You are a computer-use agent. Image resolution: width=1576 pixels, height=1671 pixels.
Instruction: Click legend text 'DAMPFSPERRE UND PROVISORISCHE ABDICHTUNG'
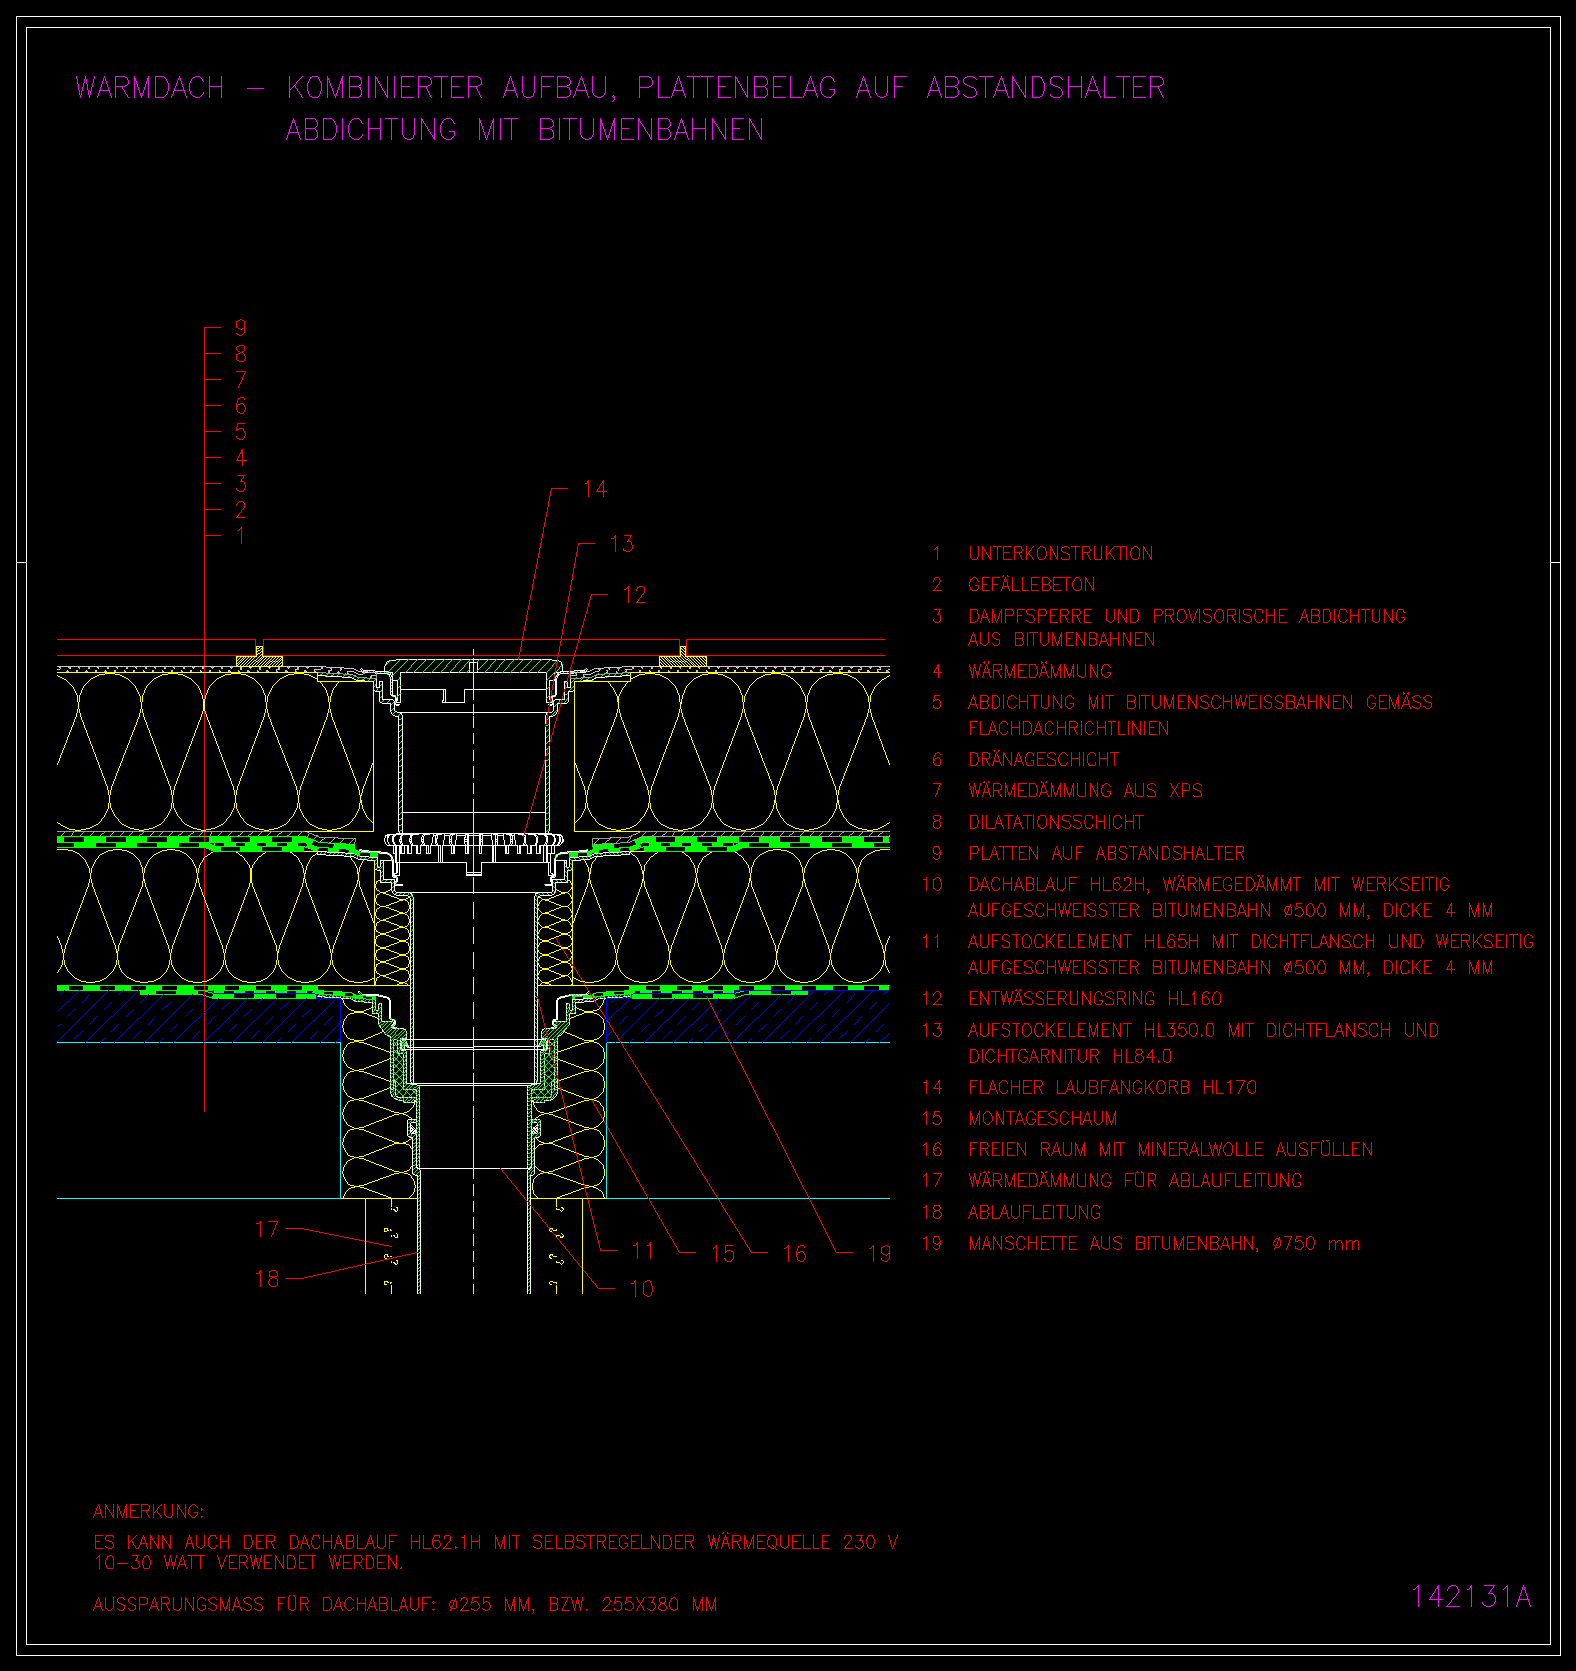click(x=1187, y=616)
